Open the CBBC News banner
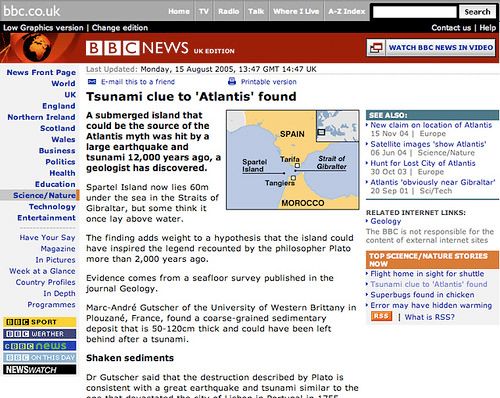Viewport: 500px width, 398px height. click(x=40, y=346)
